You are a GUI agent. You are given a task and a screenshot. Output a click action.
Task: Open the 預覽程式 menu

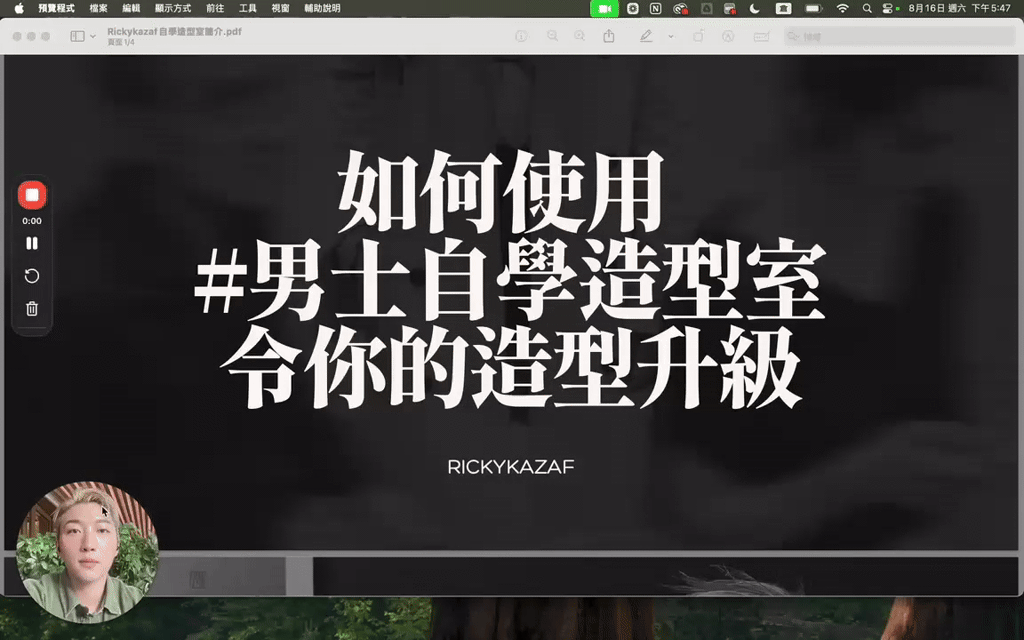point(56,8)
